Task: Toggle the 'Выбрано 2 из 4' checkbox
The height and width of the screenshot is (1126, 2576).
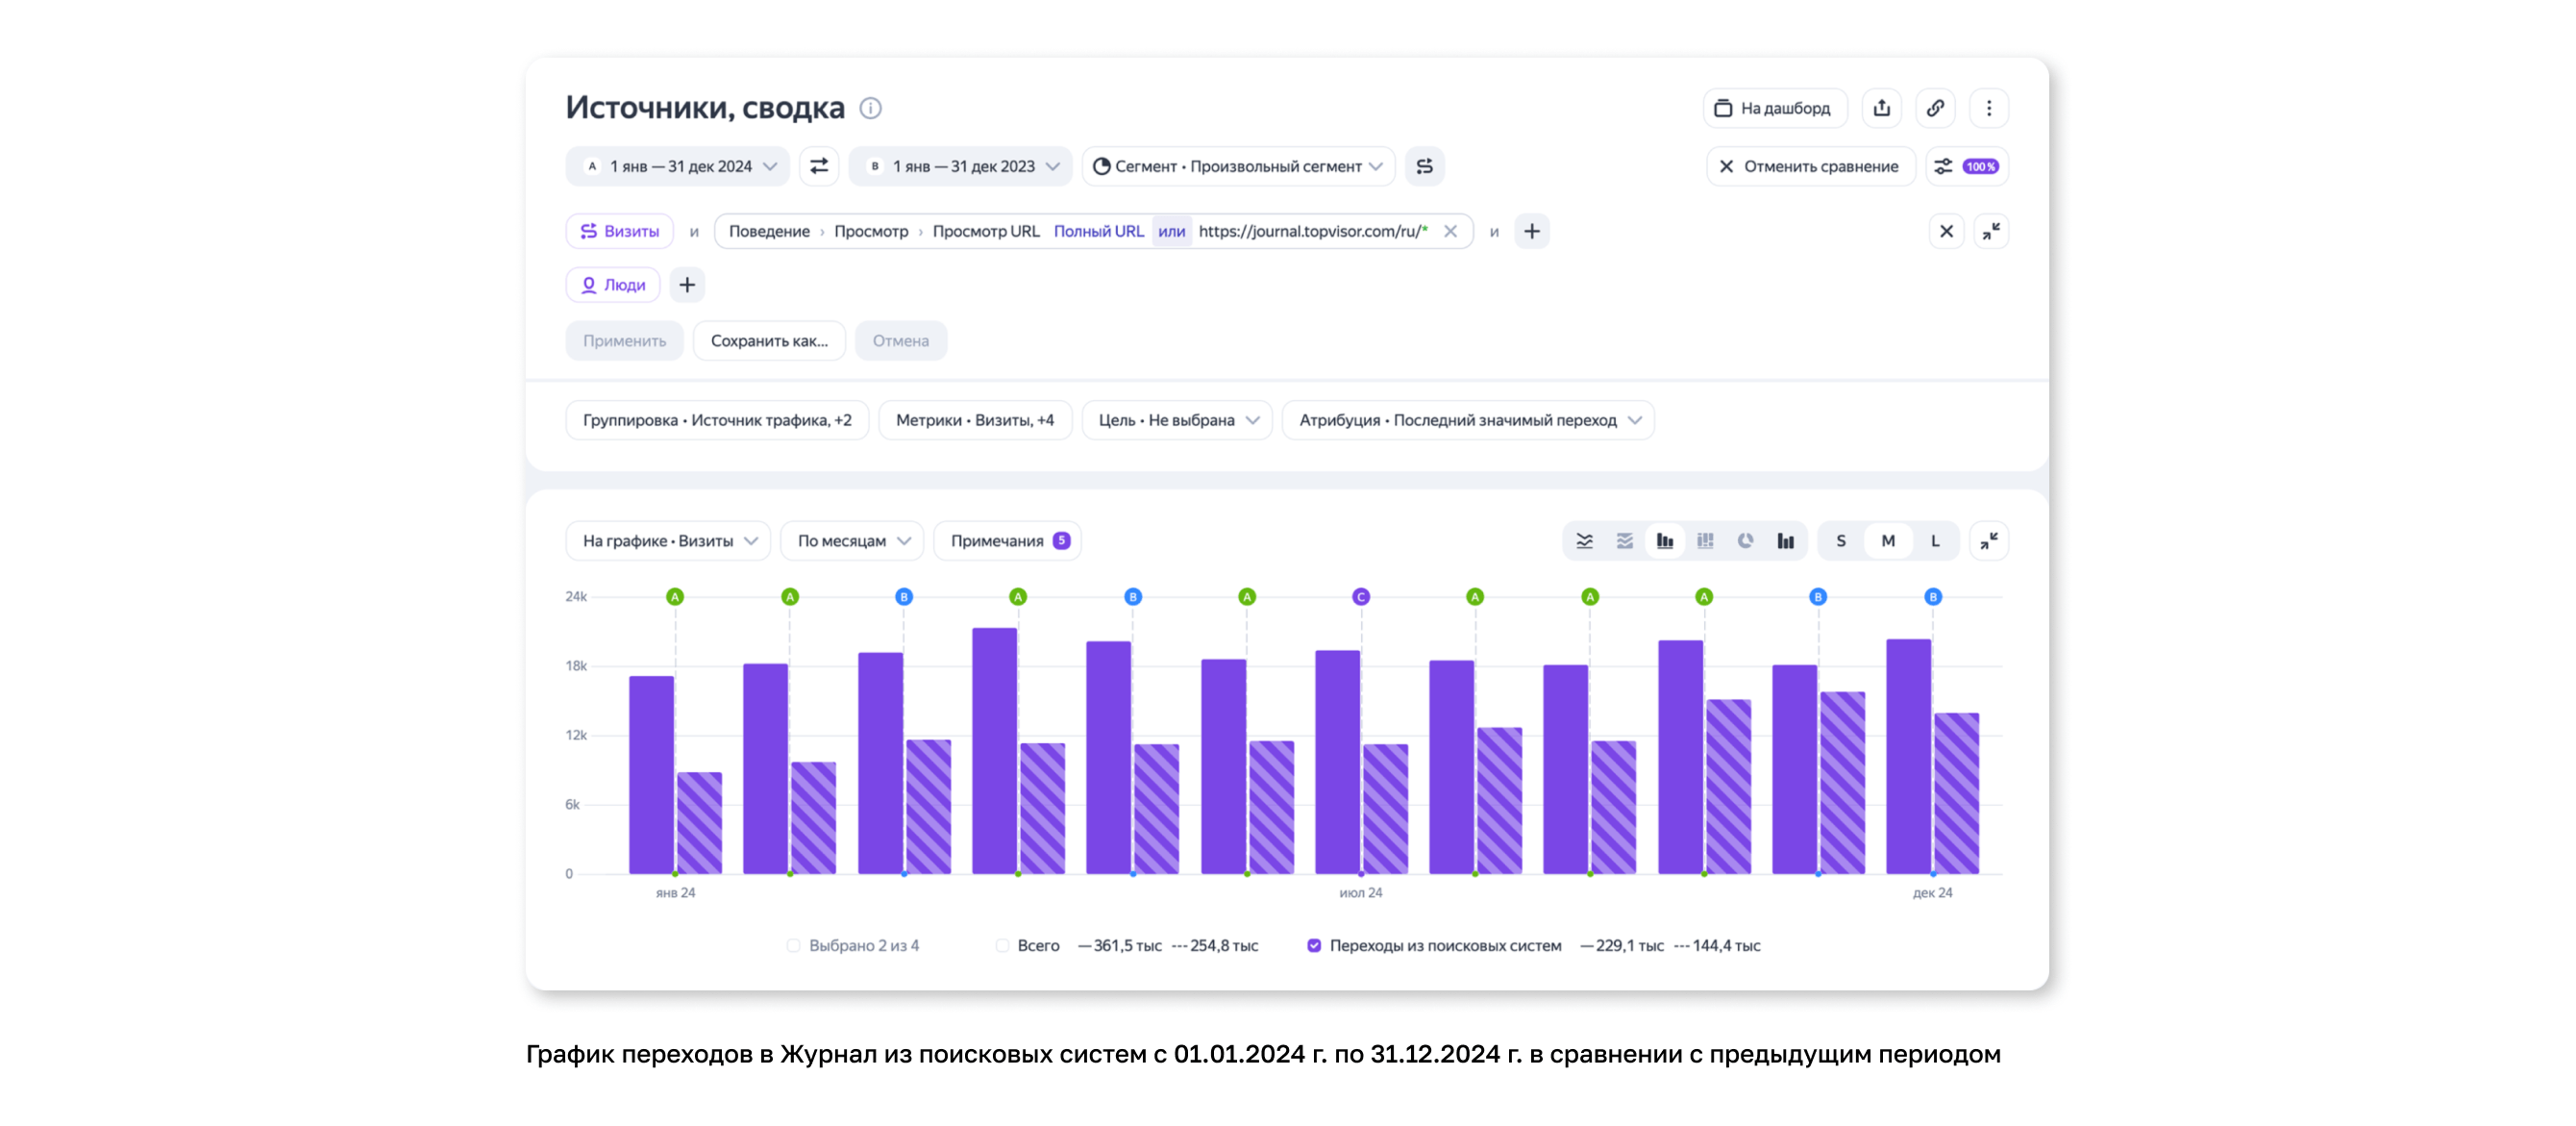Action: (x=793, y=946)
